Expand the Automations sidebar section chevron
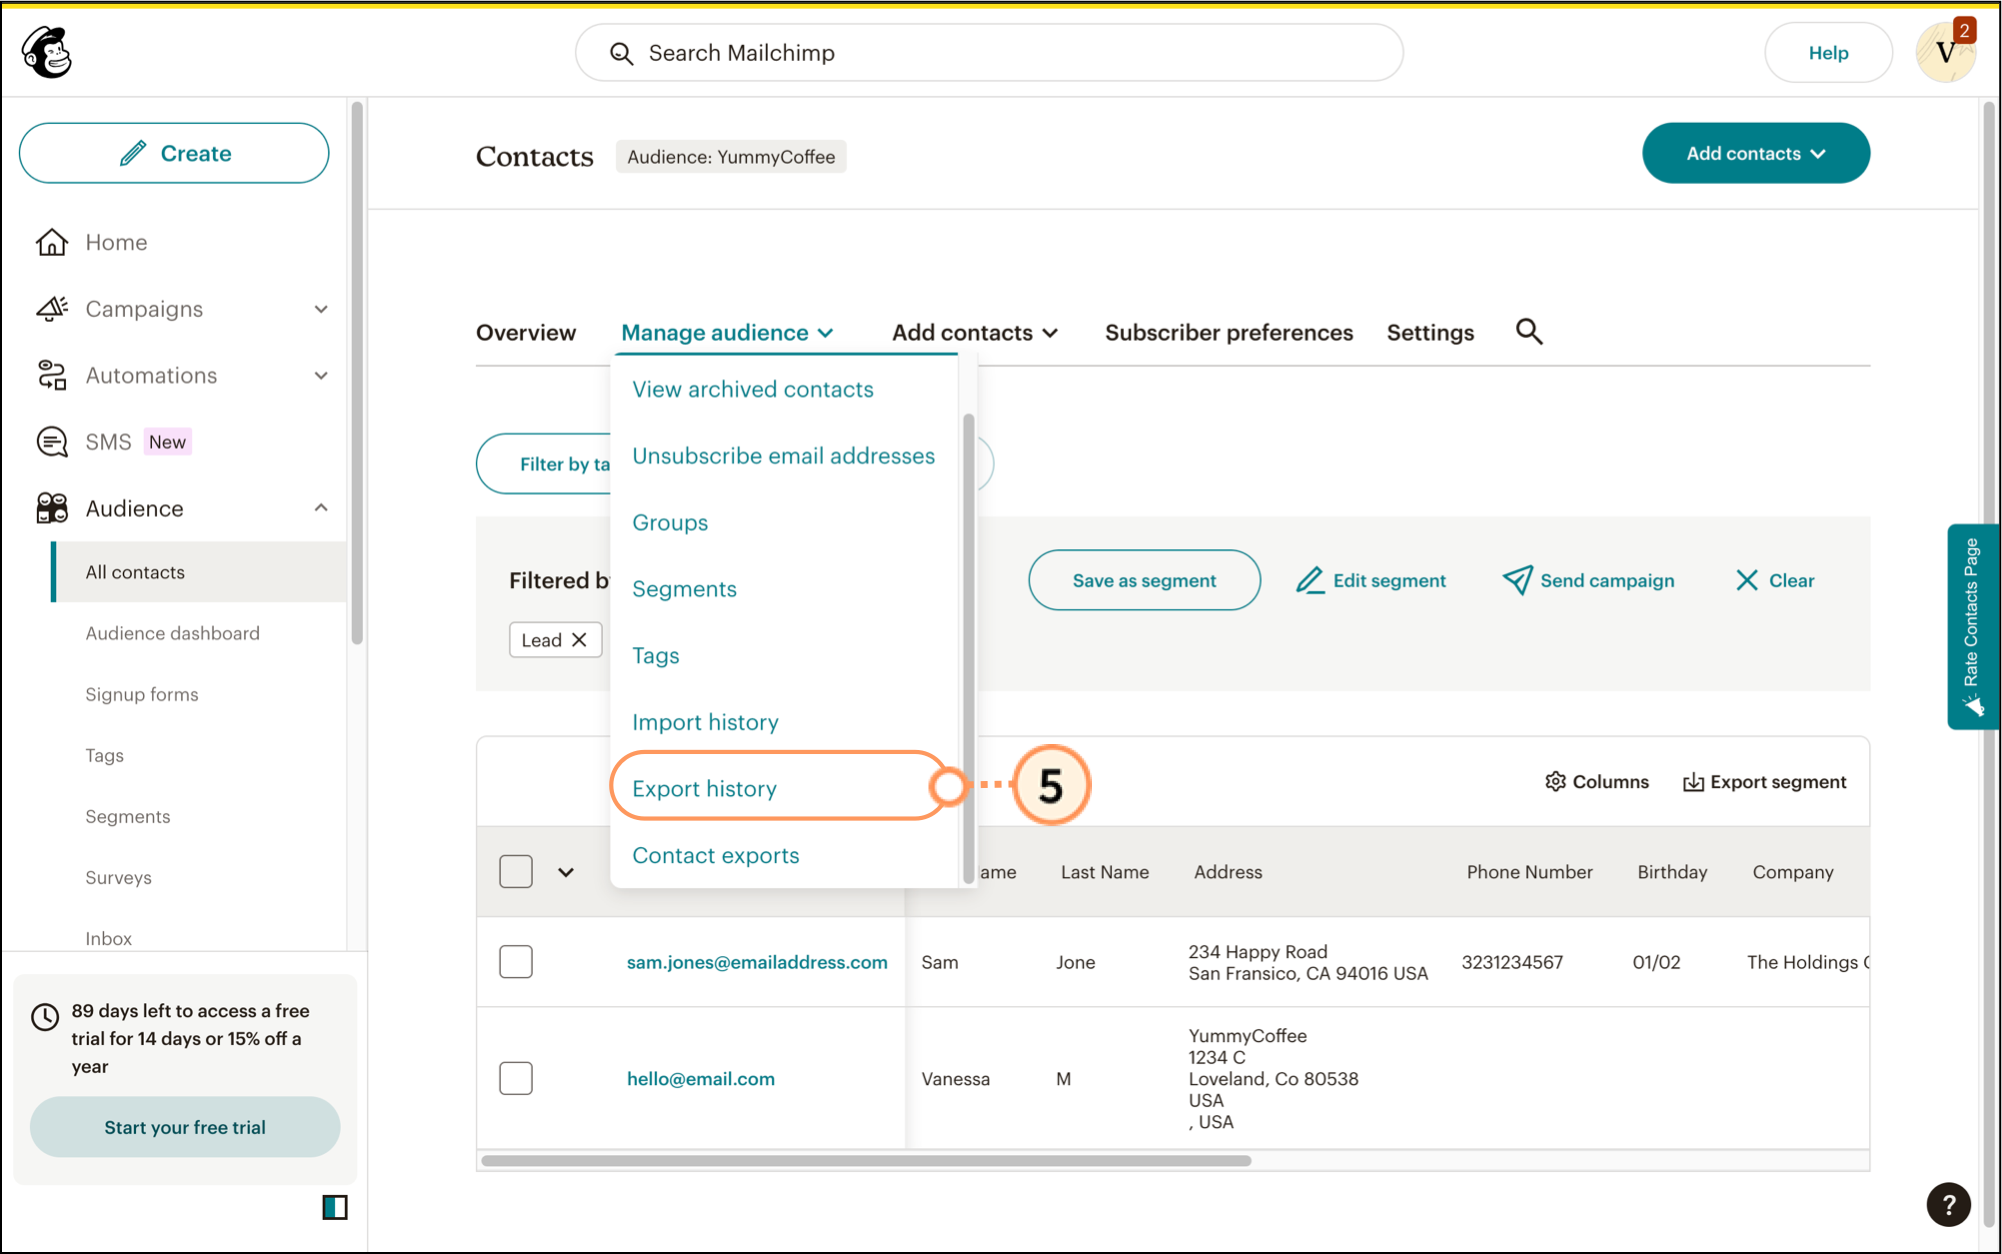 pyautogui.click(x=321, y=376)
